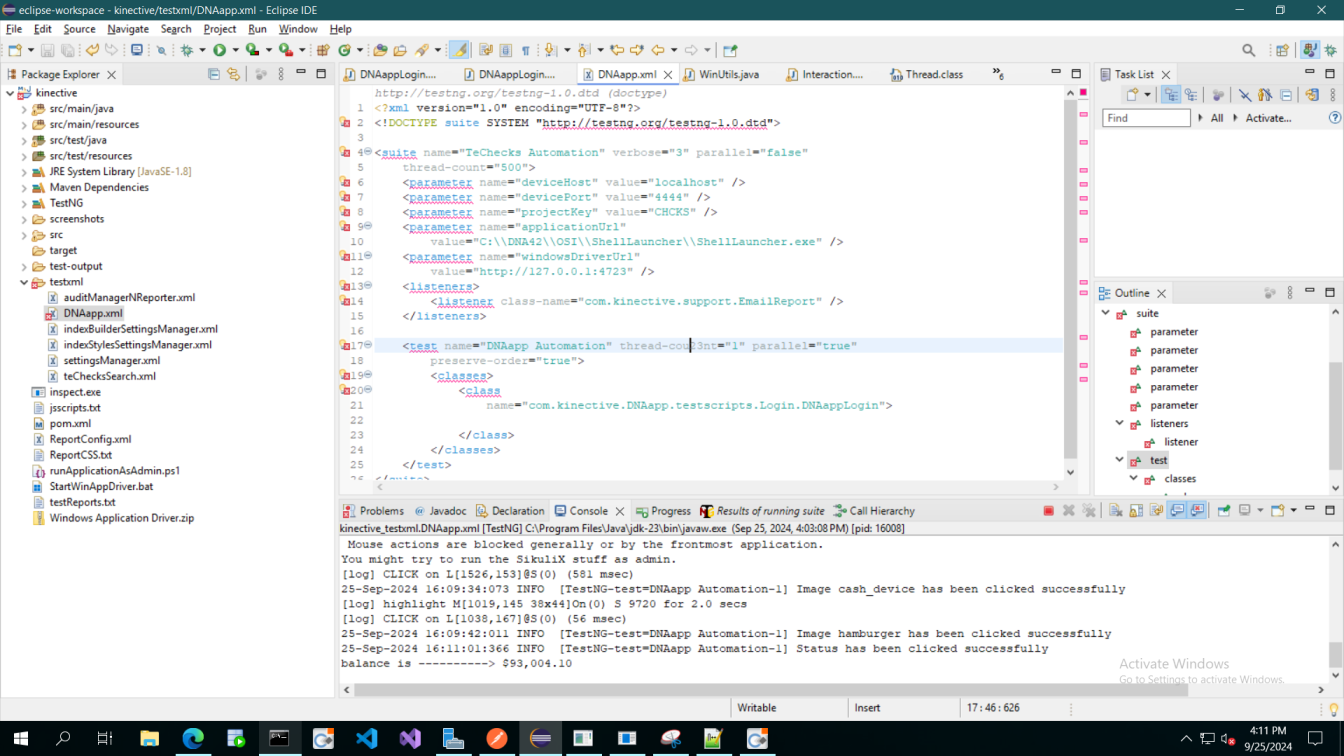Click the Activate... link in Task List
Screen dimensions: 1344x756
[1267, 118]
